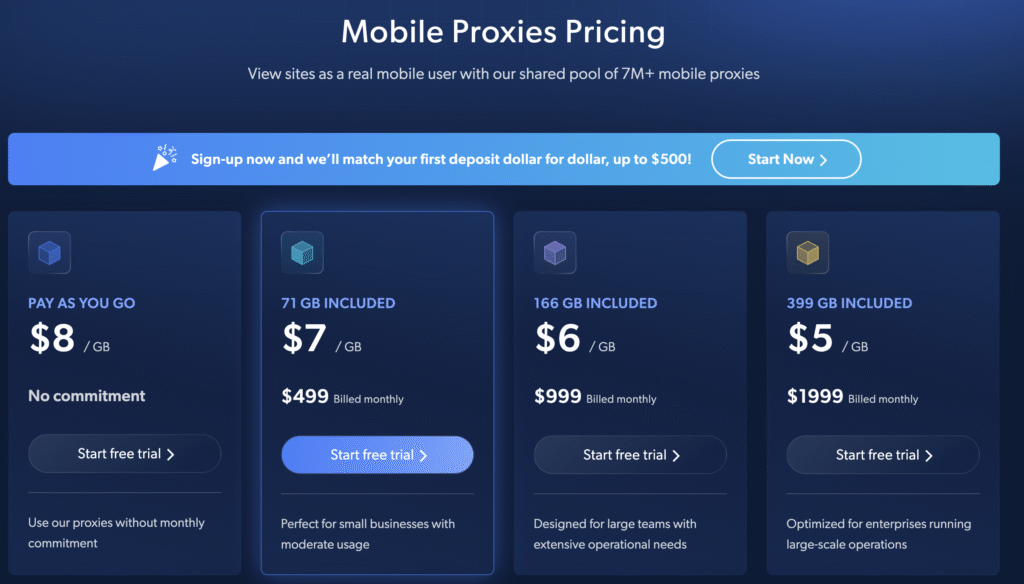Click the purple cube icon on 166 GB plan
This screenshot has width=1024, height=584.
(555, 253)
